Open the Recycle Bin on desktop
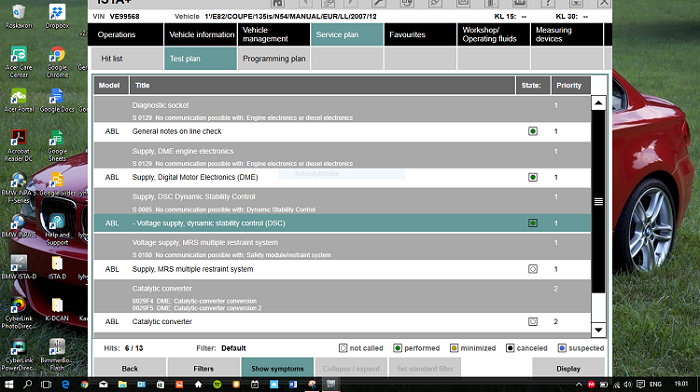Viewport: 700px width, 392px height. [19, 16]
